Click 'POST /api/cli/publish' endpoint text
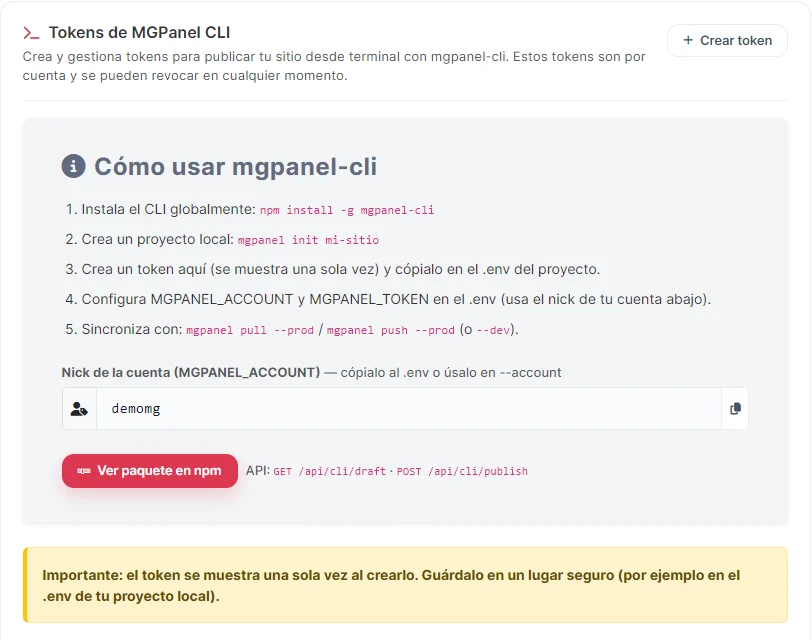Viewport: 812px width, 640px height. coord(462,471)
